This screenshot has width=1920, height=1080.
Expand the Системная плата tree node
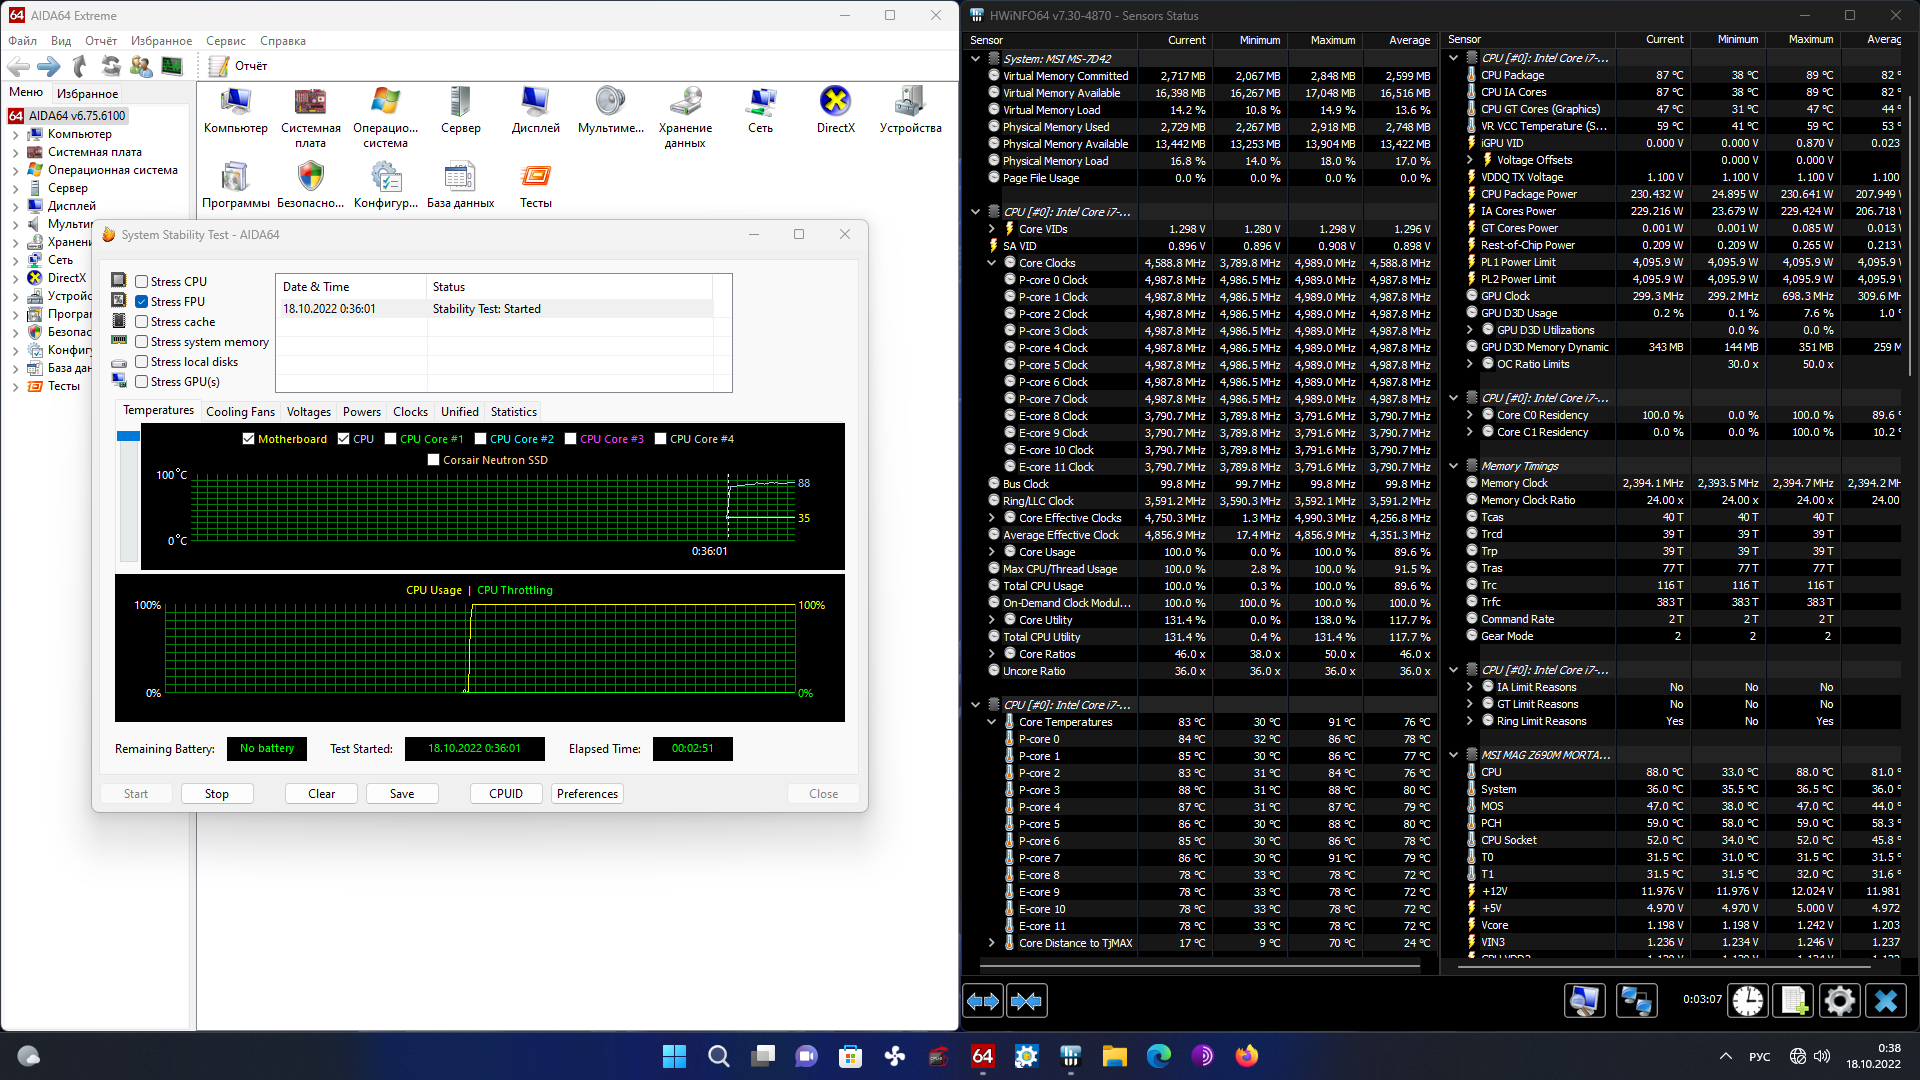point(15,152)
